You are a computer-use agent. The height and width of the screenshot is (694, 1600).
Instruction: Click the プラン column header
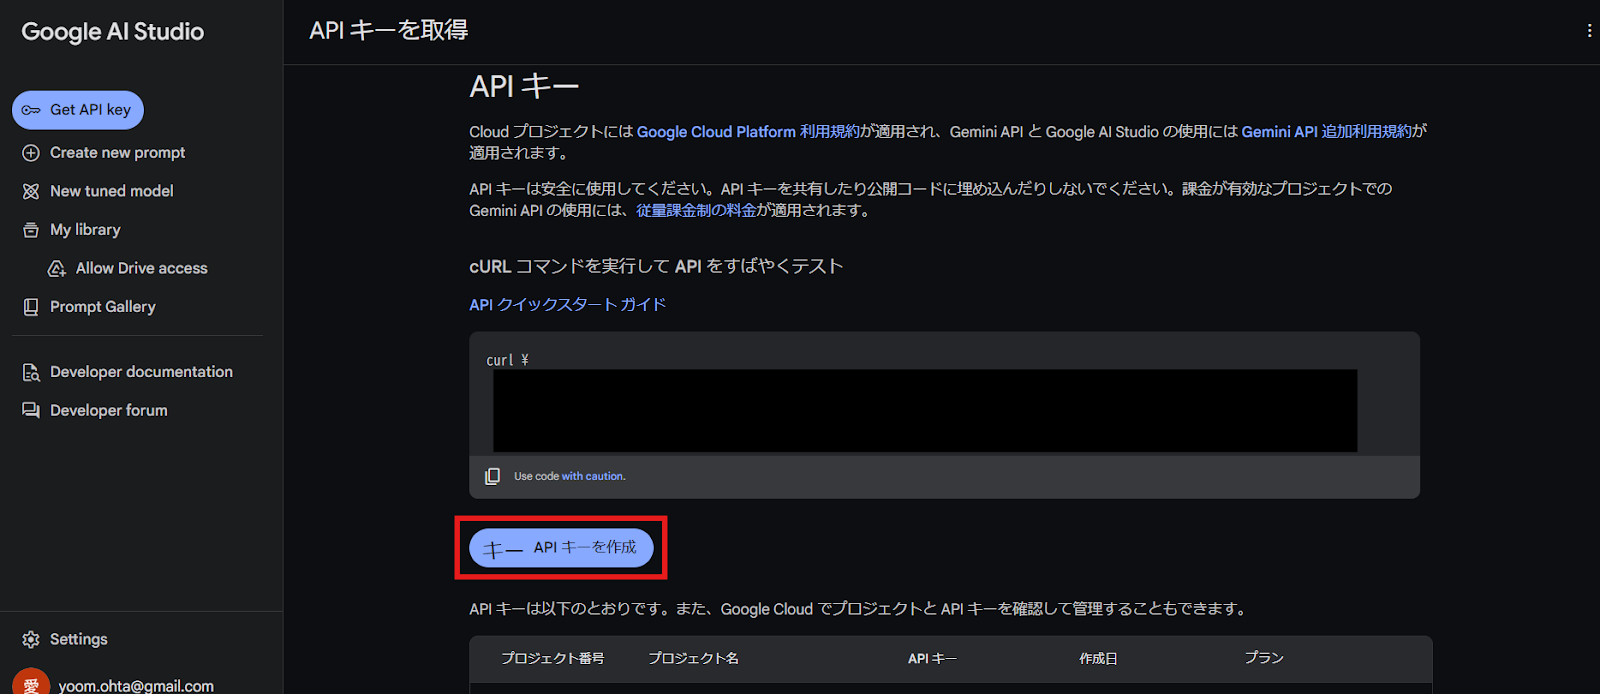click(x=1264, y=658)
